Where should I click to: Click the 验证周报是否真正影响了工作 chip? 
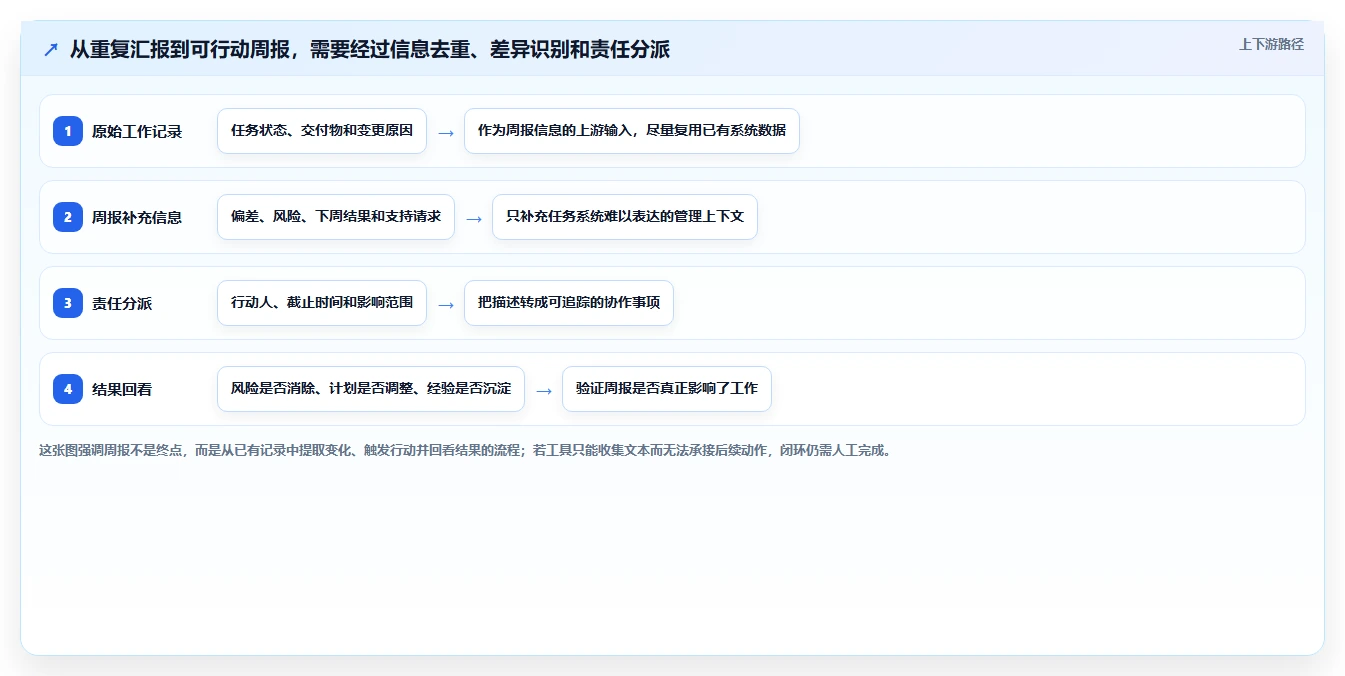[667, 389]
